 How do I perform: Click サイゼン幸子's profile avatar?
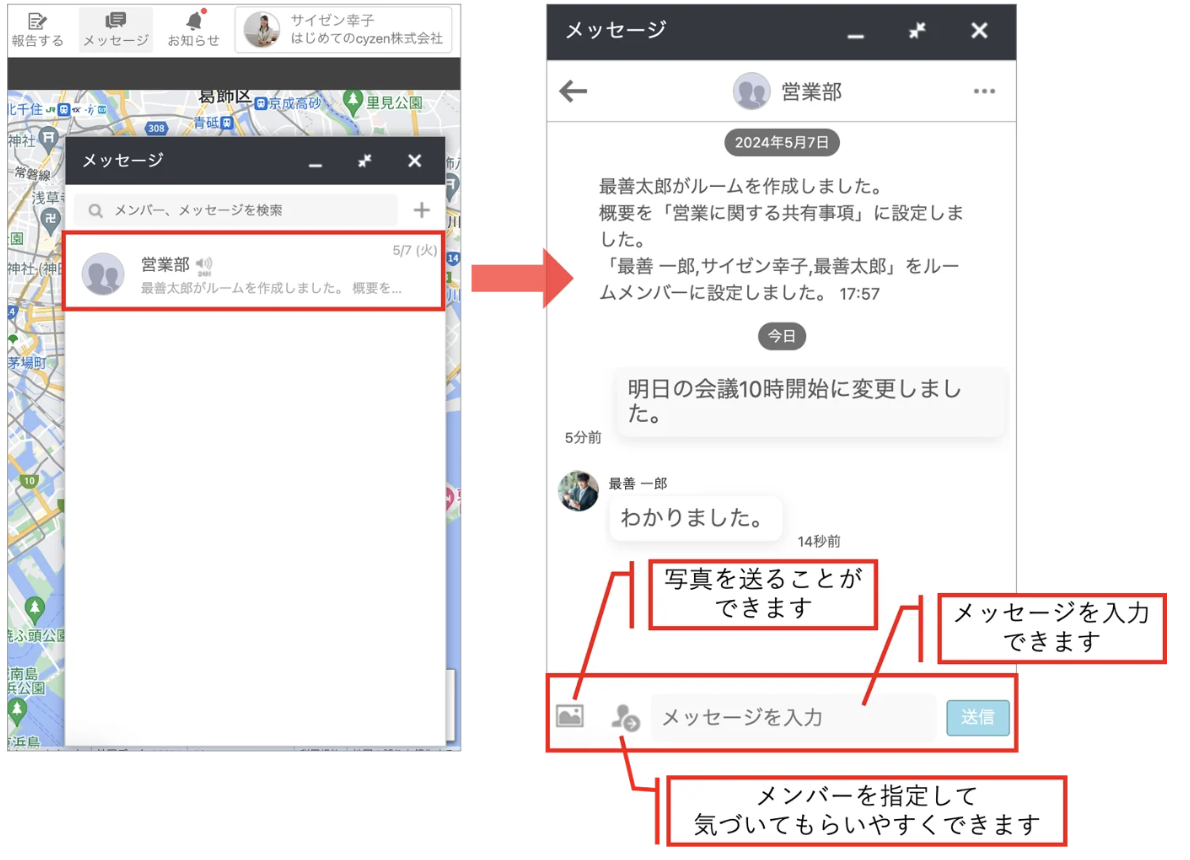pos(262,30)
